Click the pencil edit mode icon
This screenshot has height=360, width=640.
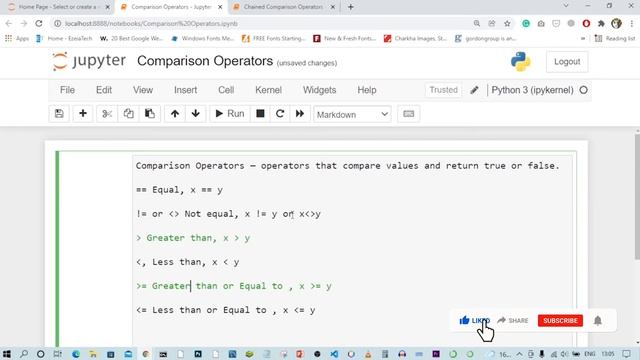(474, 90)
